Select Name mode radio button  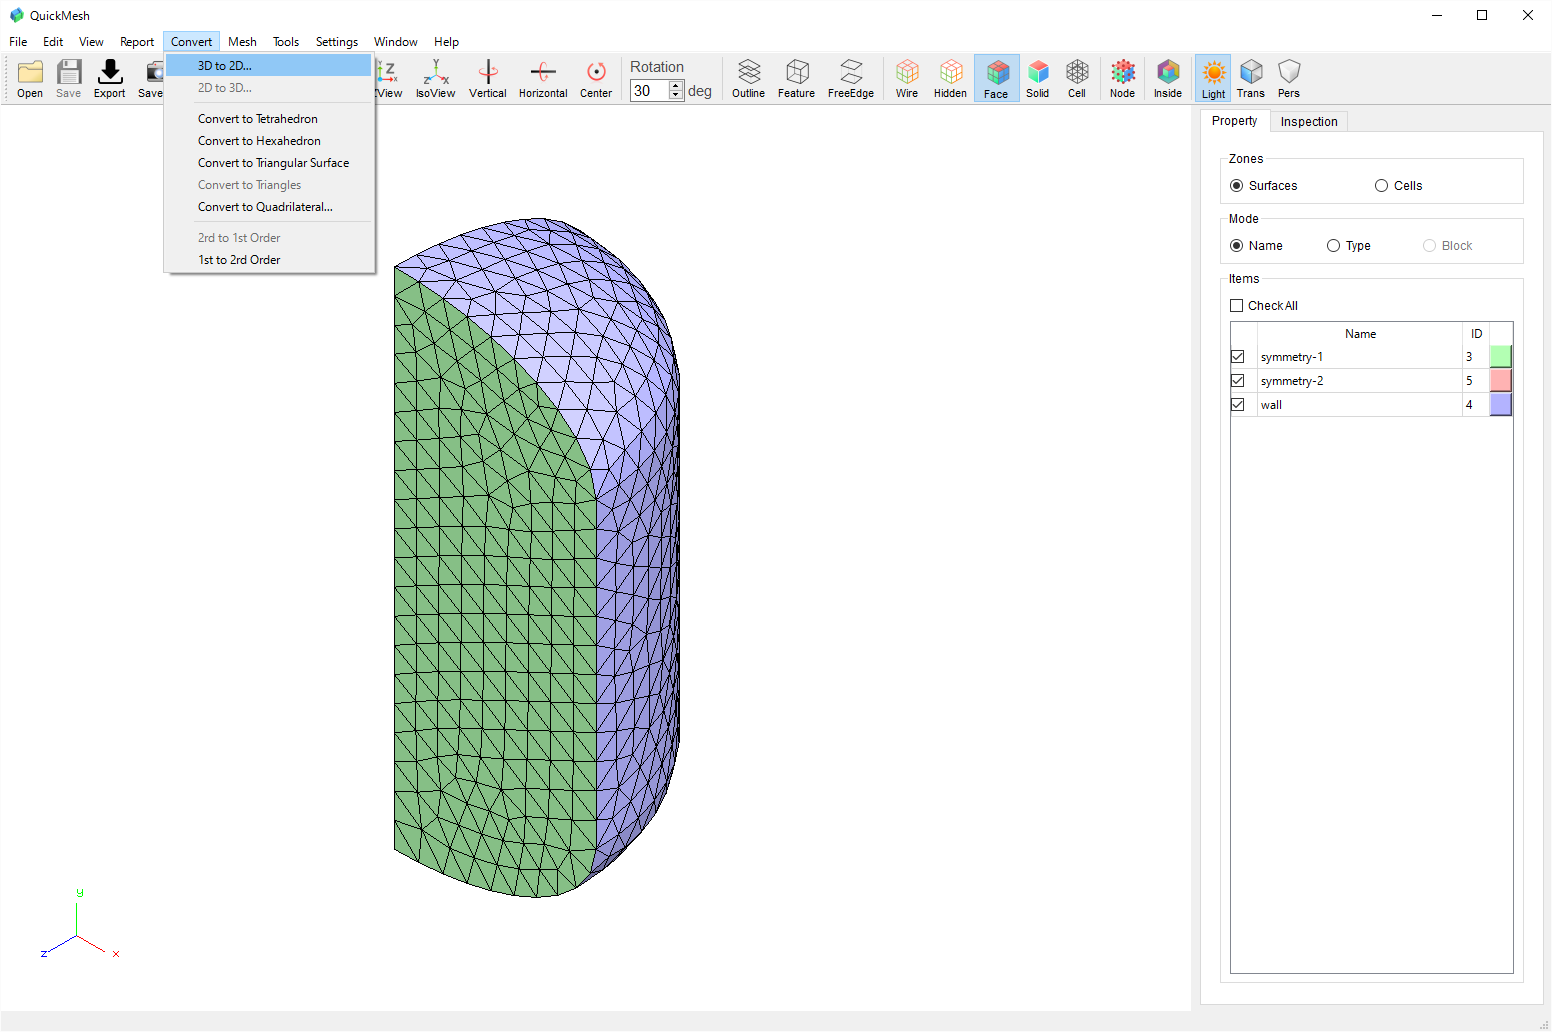coord(1237,246)
